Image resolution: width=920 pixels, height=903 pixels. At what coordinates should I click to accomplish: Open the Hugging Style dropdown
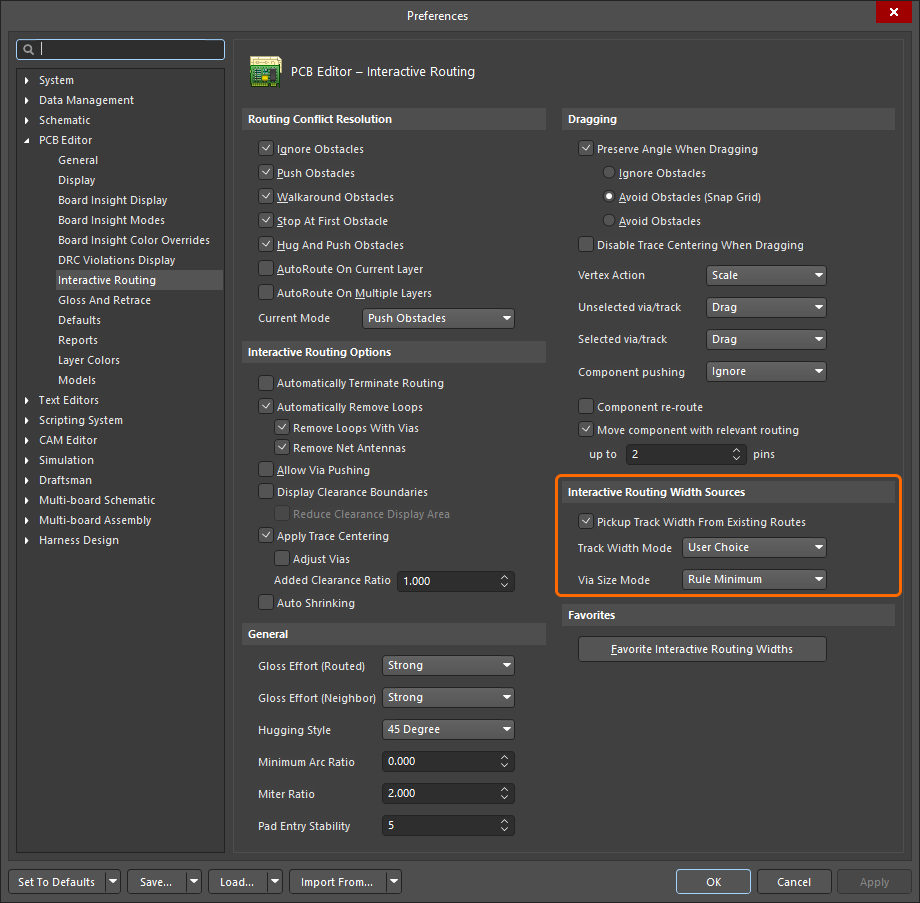coord(448,729)
